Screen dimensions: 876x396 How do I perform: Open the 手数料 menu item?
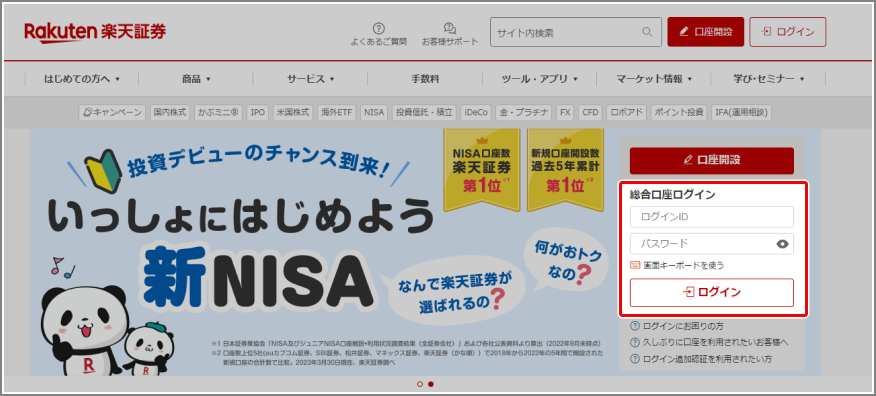425,79
